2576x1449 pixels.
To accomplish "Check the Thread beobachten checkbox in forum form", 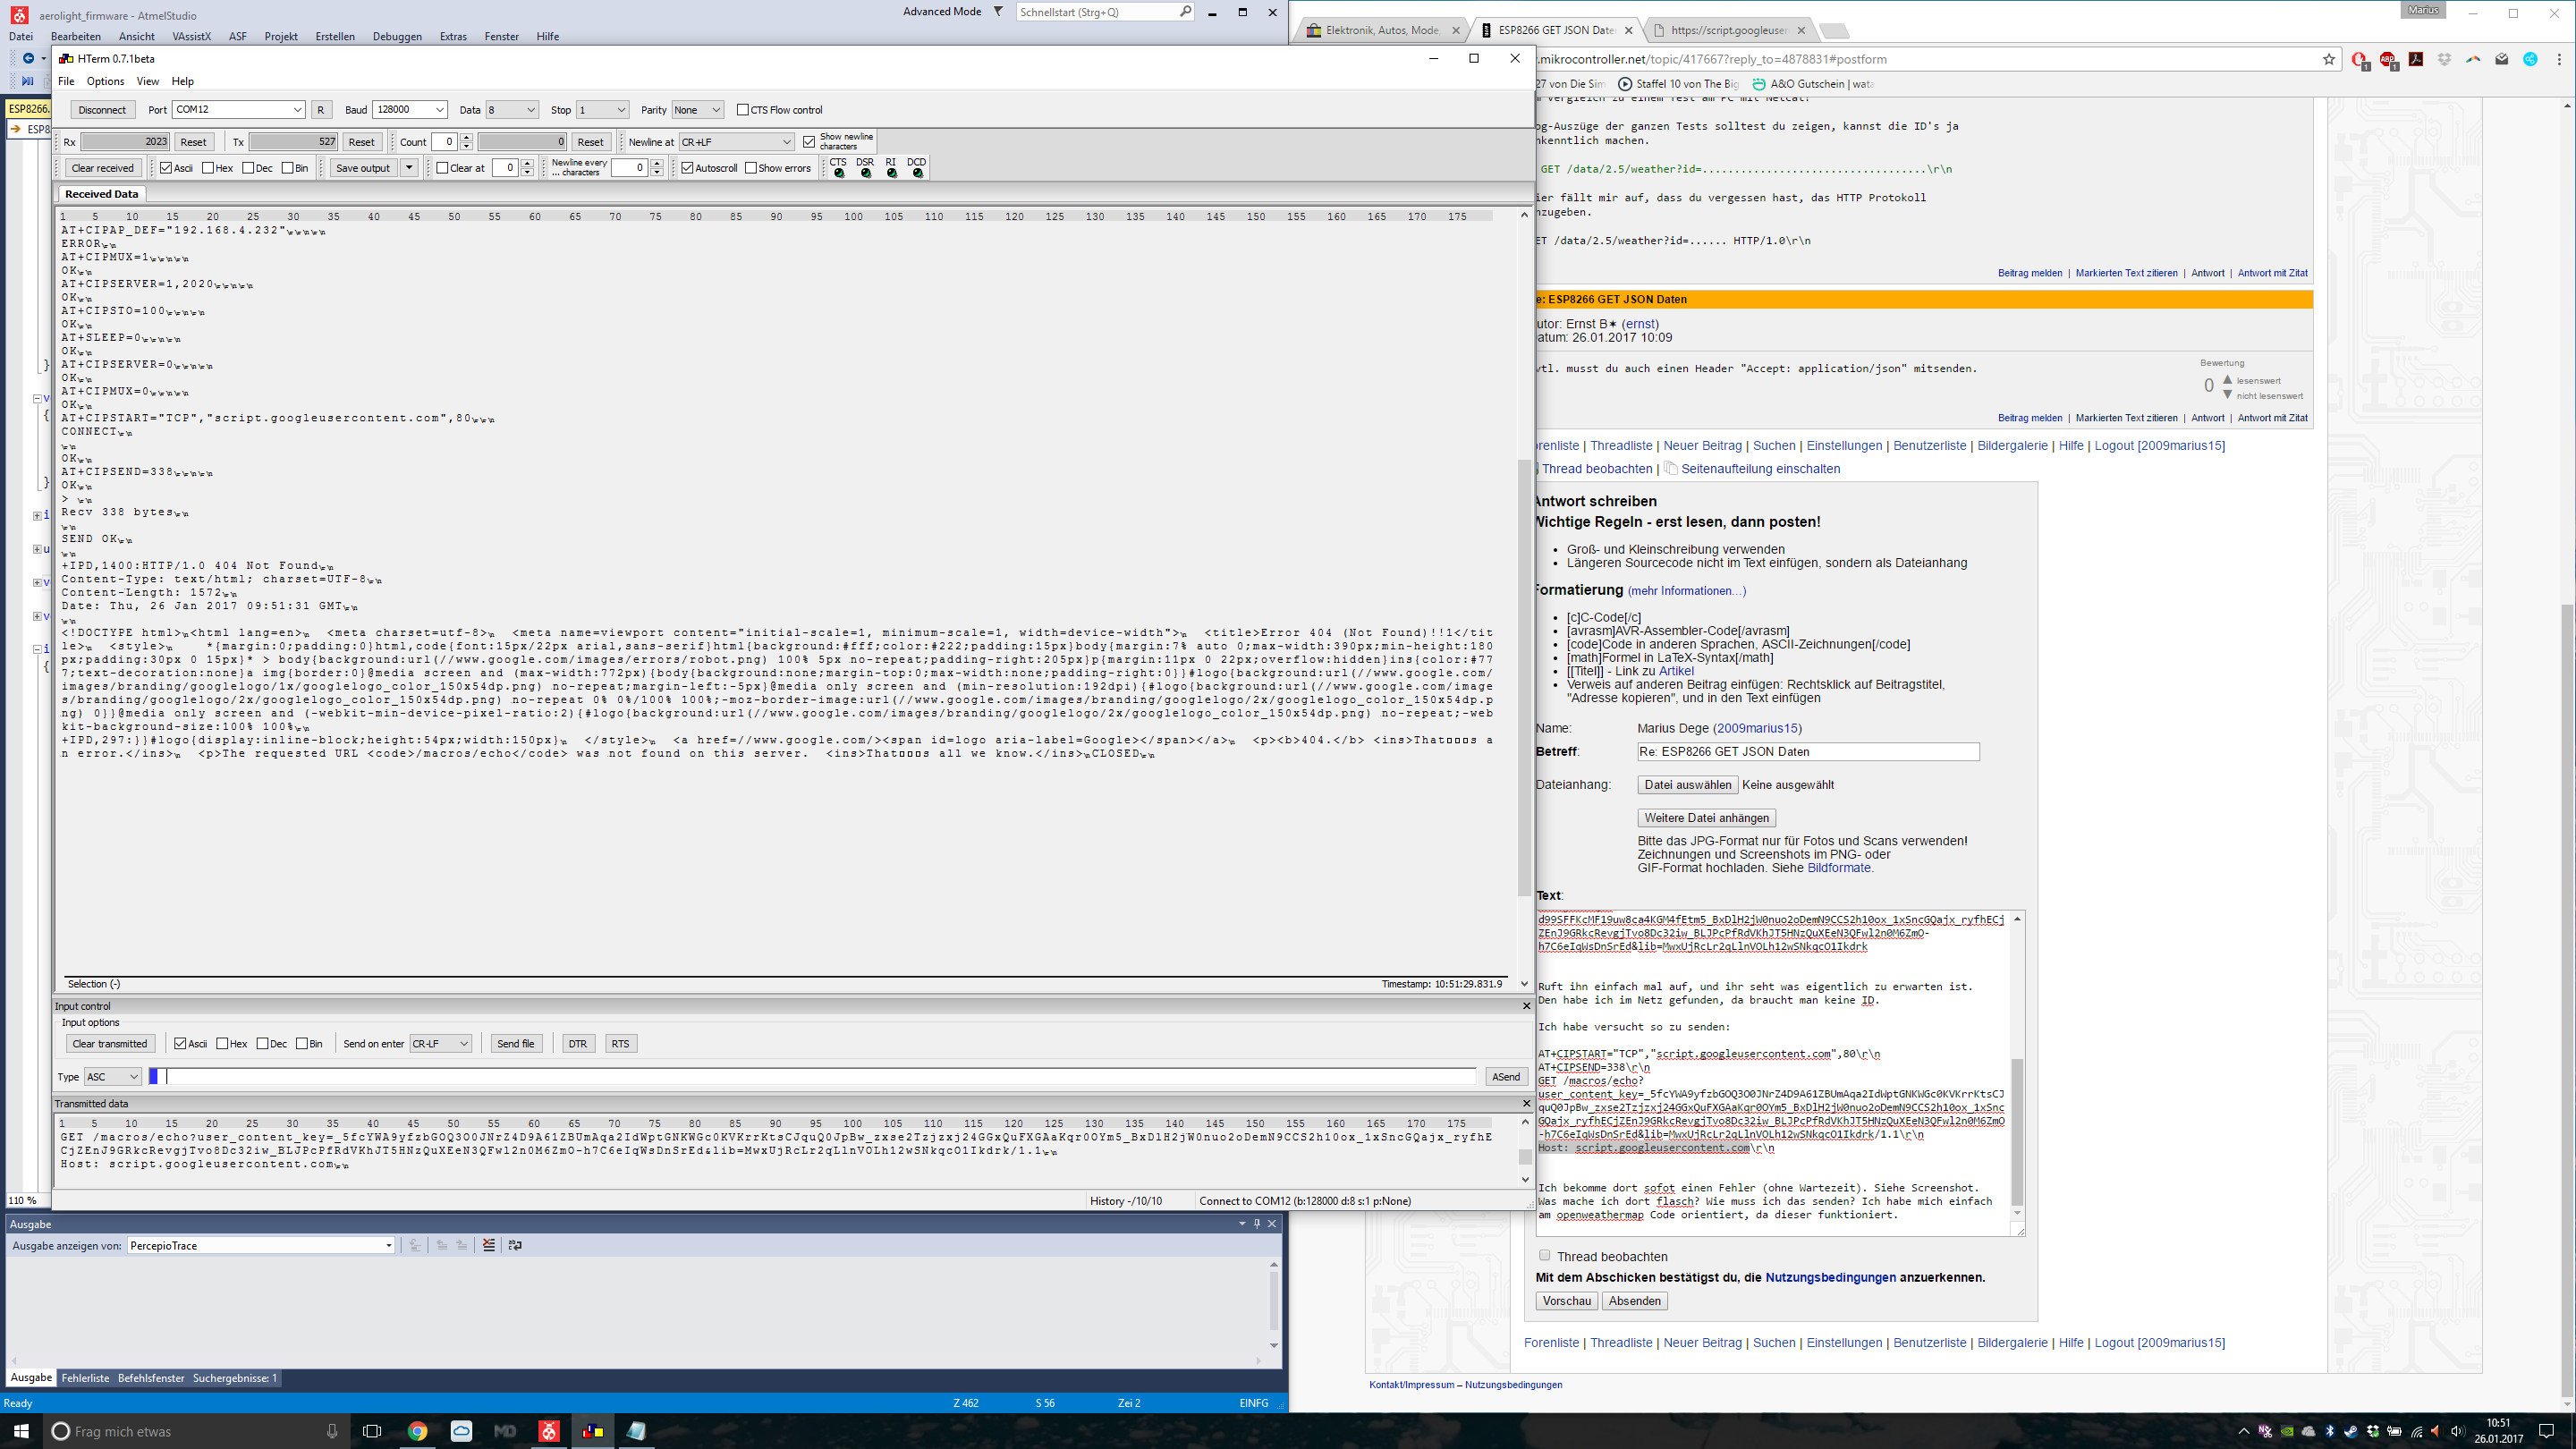I will pyautogui.click(x=1544, y=1255).
